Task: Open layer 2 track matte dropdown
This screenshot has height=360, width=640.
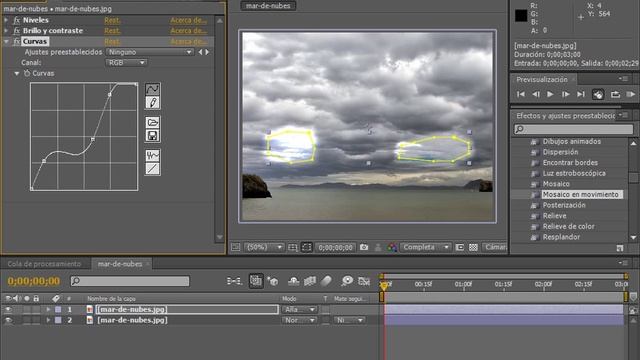Action: 349,320
